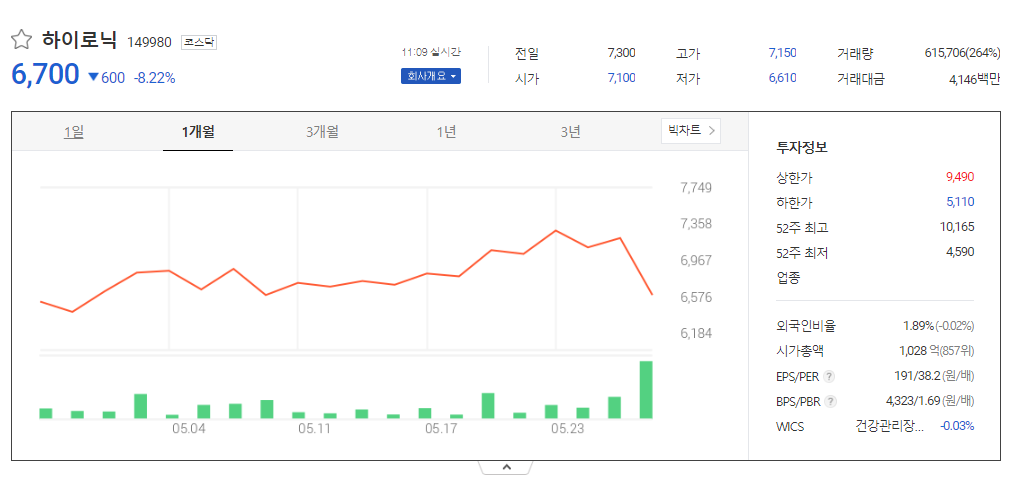Click the 6,184 price axis label

coord(696,334)
